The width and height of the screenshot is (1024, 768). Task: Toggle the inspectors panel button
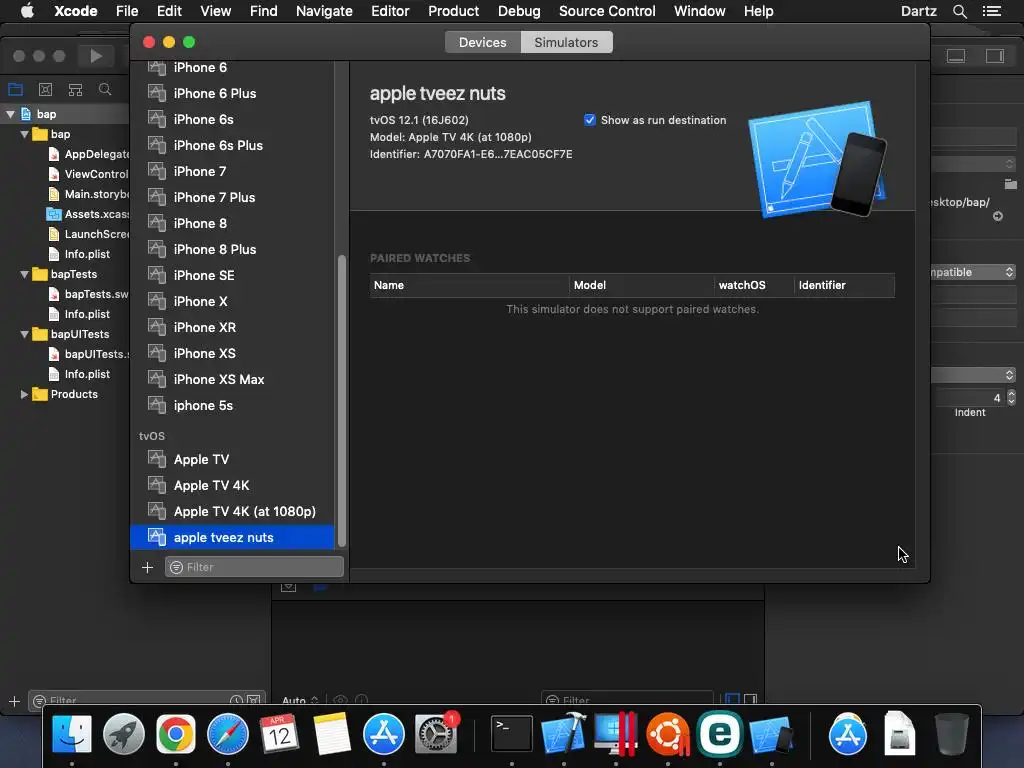click(x=995, y=56)
